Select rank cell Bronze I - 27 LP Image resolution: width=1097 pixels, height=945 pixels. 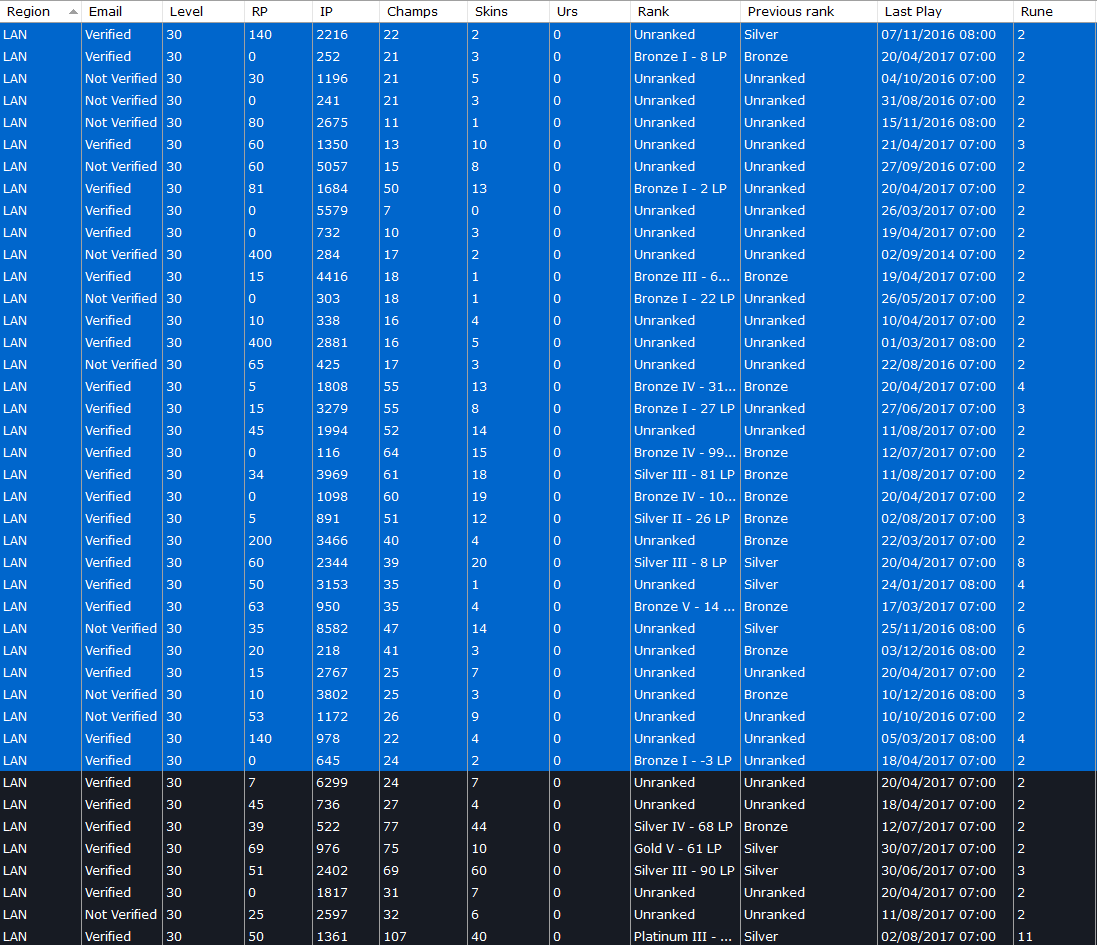[x=684, y=408]
